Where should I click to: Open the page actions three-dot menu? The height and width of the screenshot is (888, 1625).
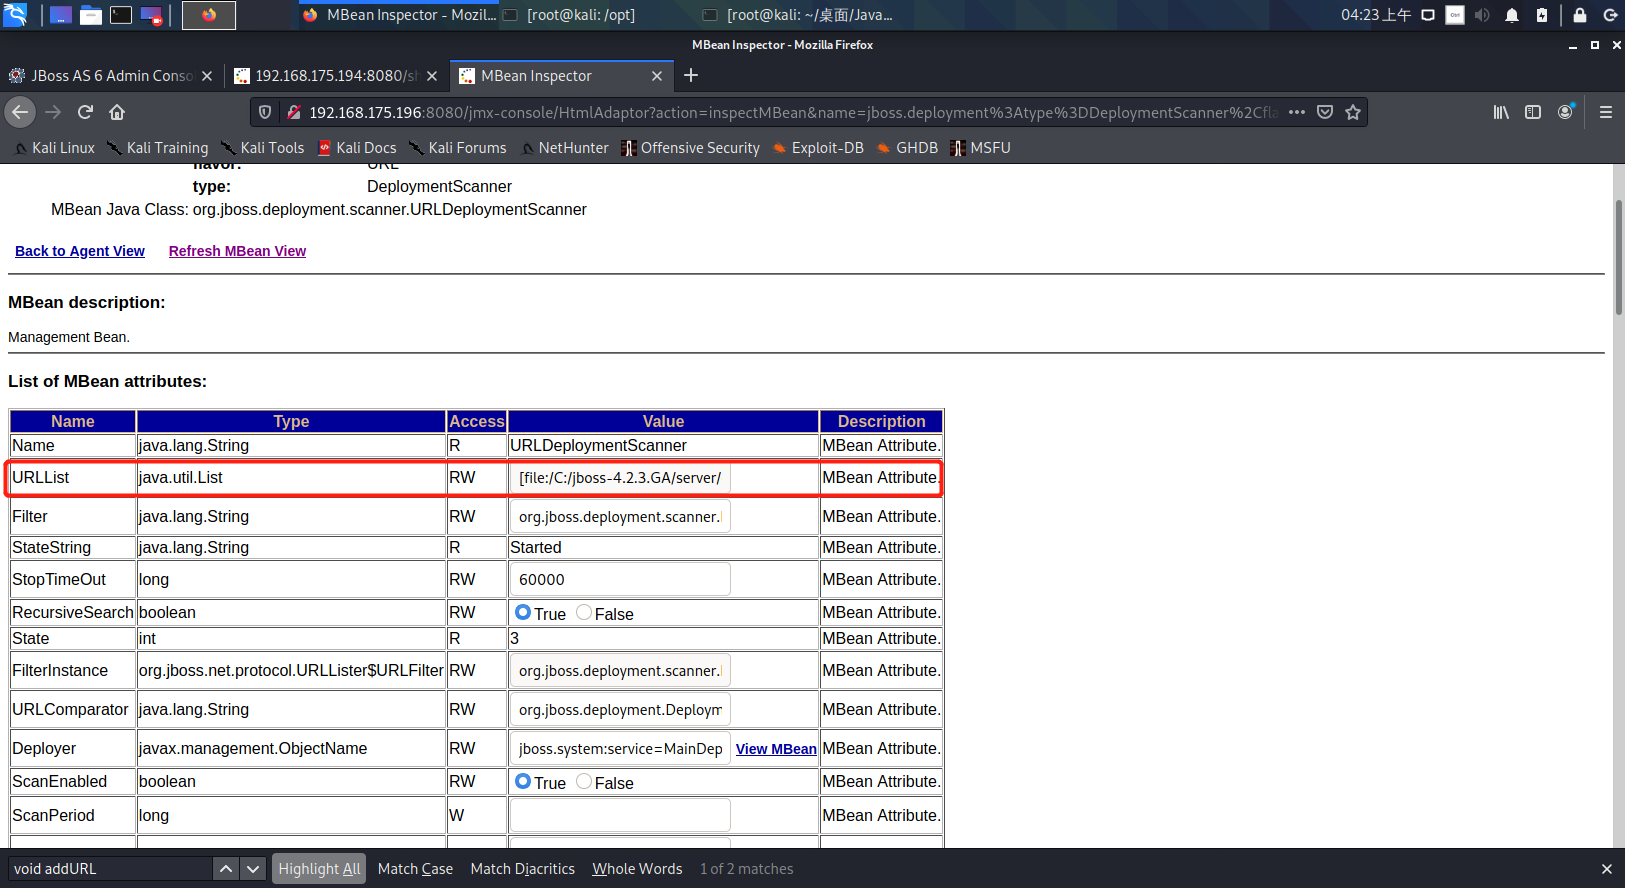pyautogui.click(x=1297, y=112)
